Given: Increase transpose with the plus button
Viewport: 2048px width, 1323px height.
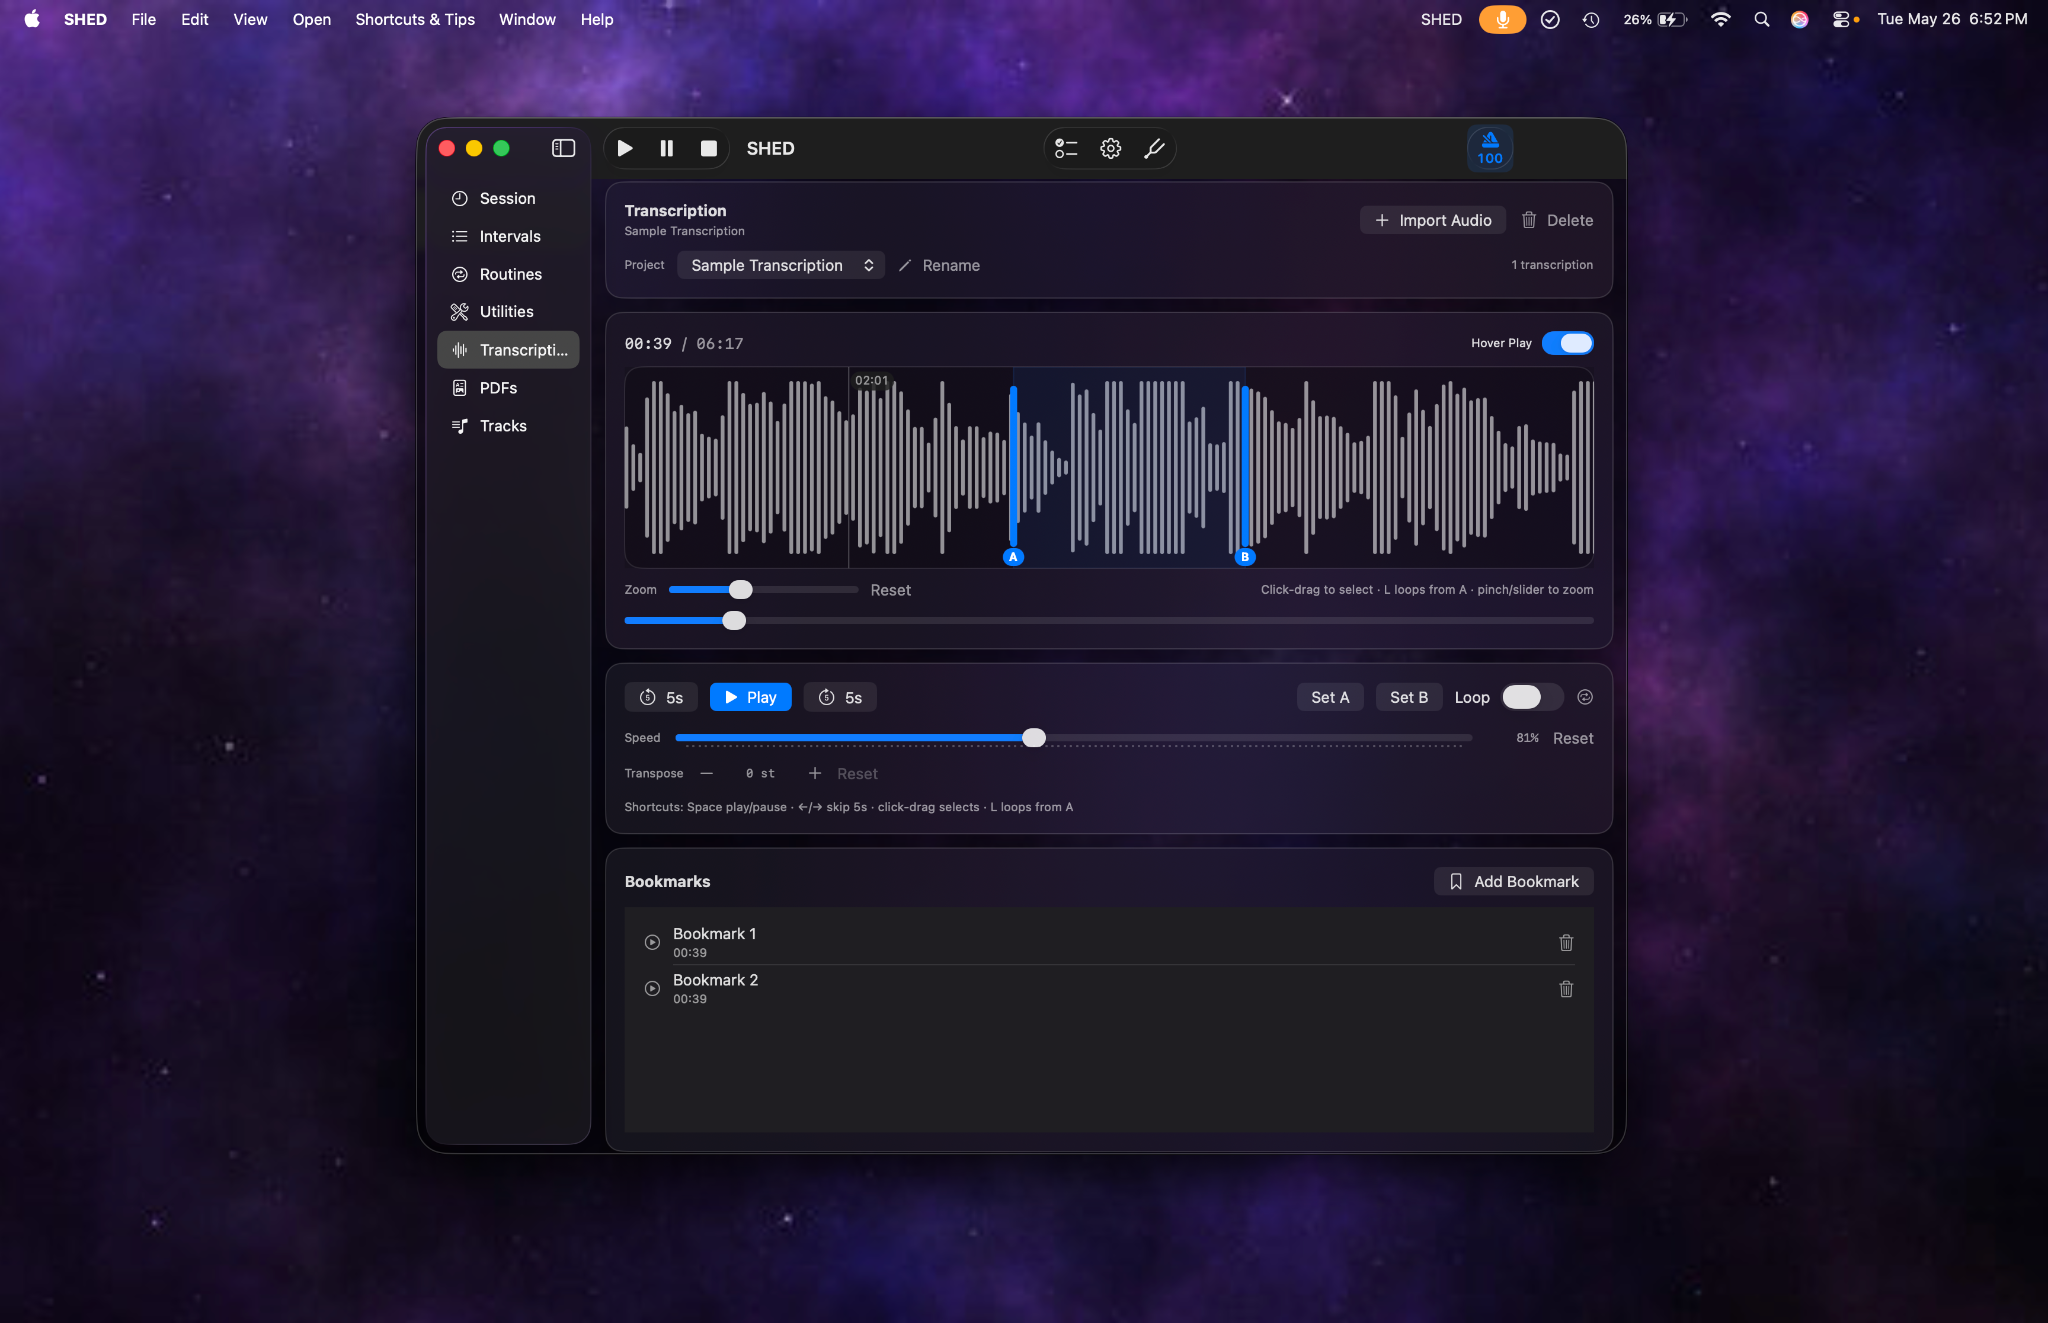Looking at the screenshot, I should (x=815, y=773).
